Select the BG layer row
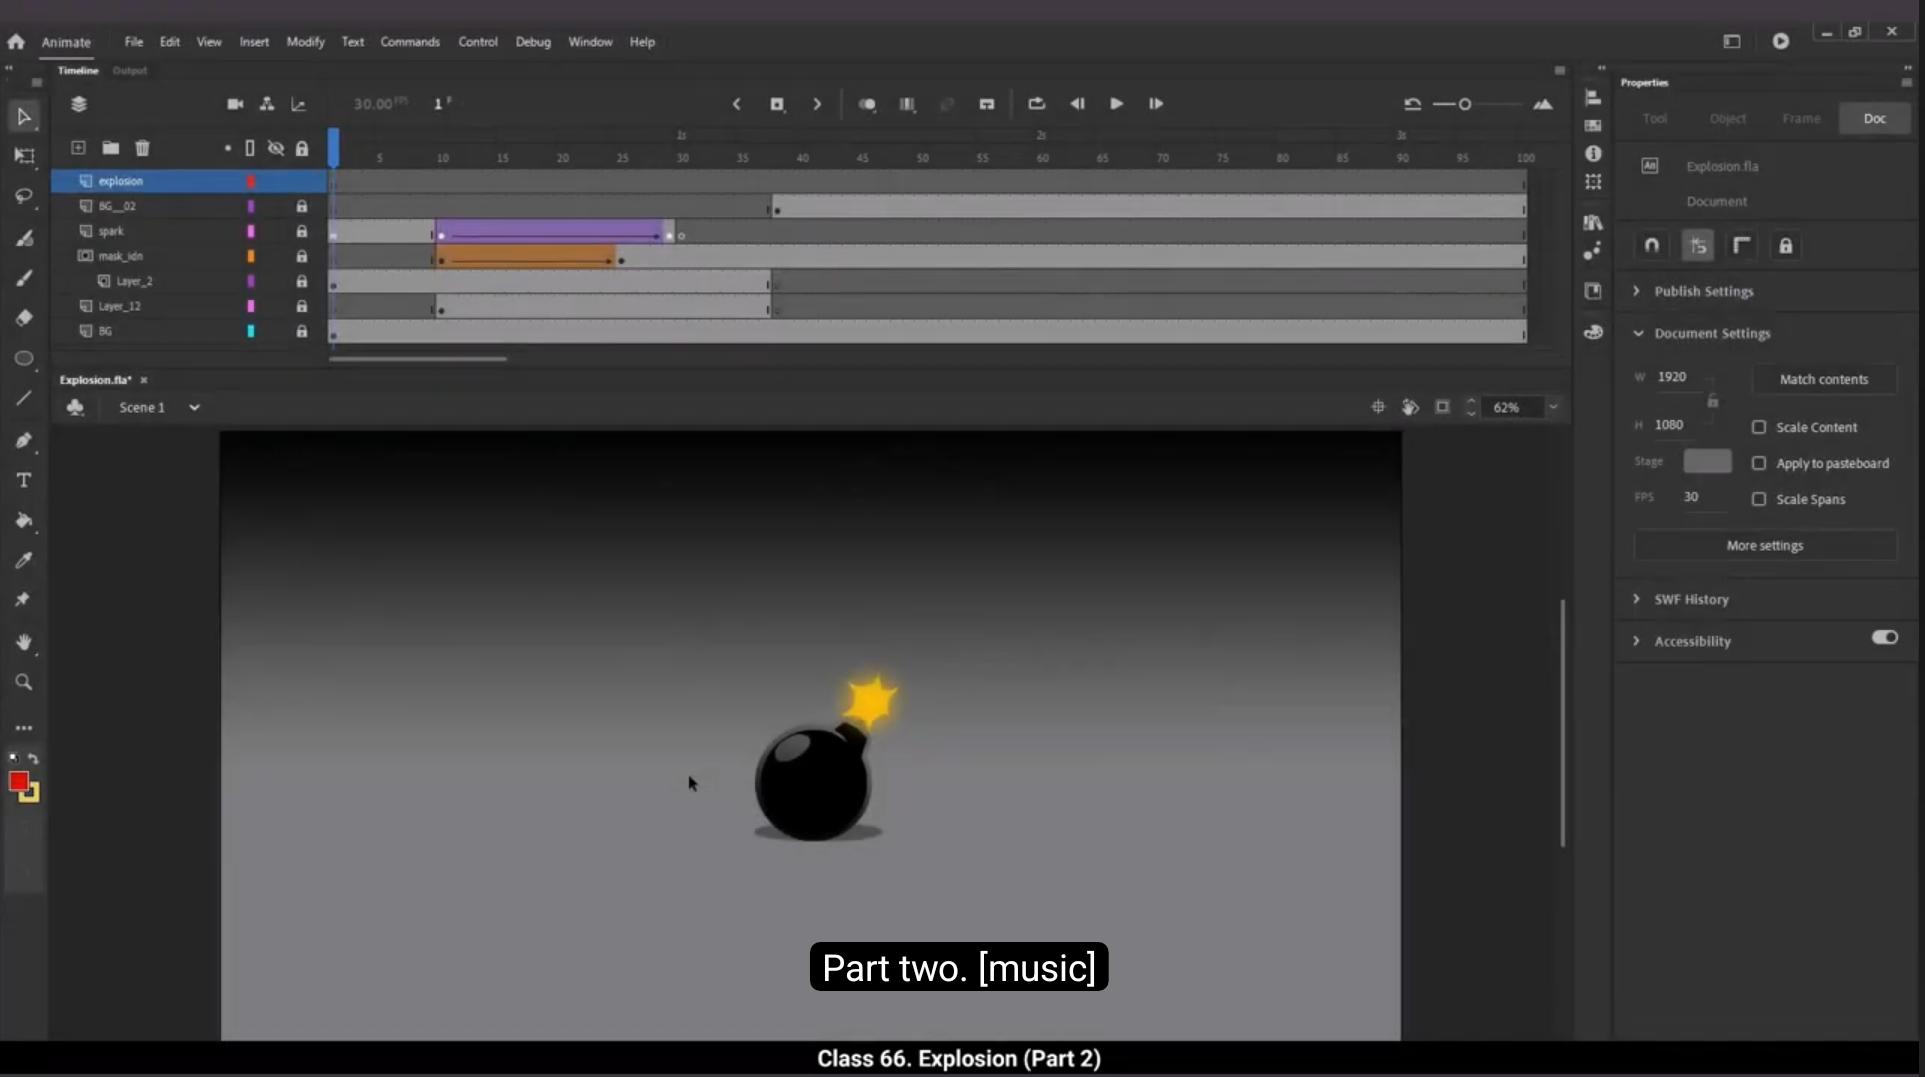Screen dimensions: 1925x1077 pos(189,331)
